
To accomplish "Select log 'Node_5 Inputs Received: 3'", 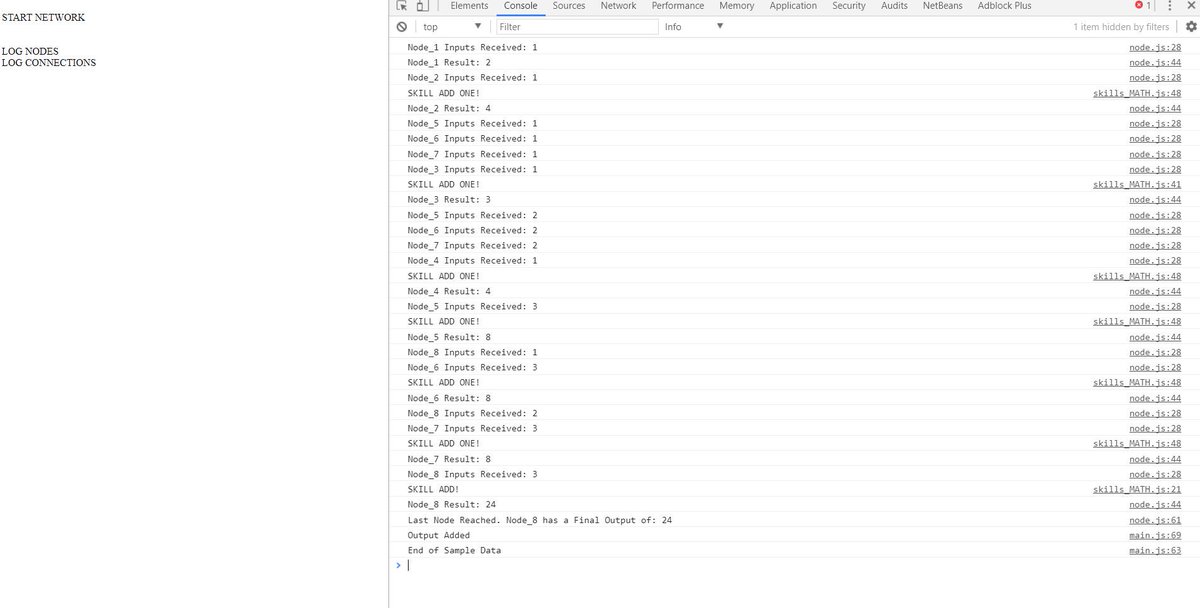I will click(472, 306).
